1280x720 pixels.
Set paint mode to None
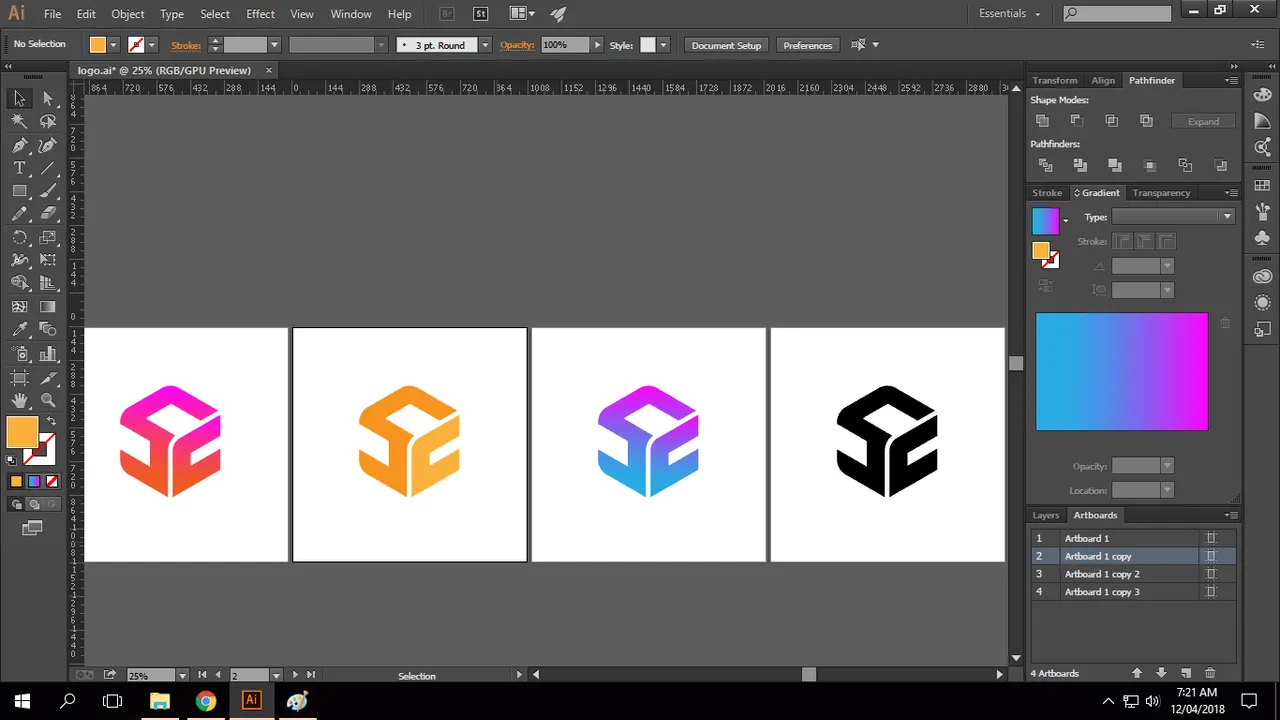tap(50, 481)
